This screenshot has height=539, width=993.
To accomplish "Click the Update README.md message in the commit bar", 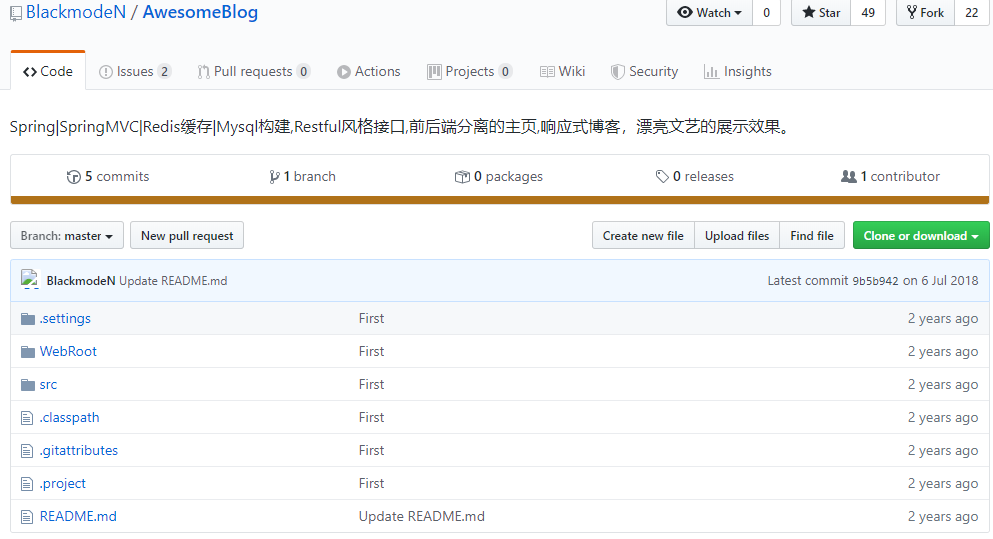I will click(x=173, y=281).
